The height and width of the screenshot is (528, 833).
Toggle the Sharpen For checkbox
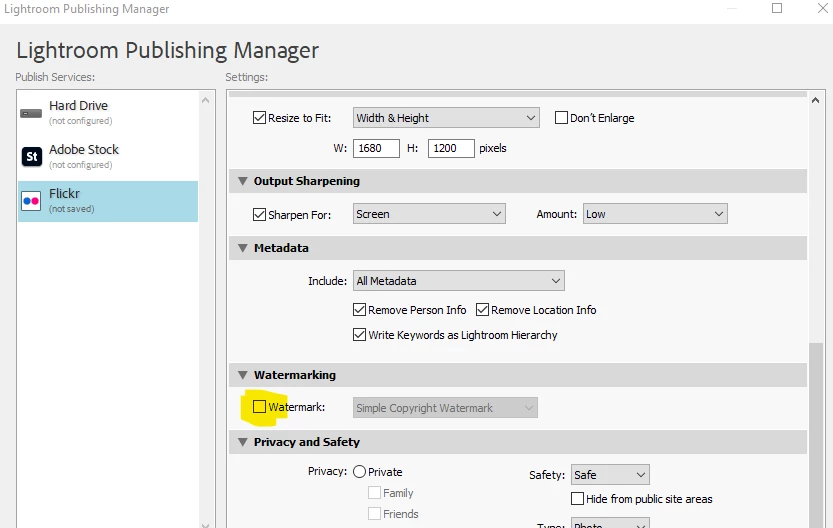(x=259, y=215)
